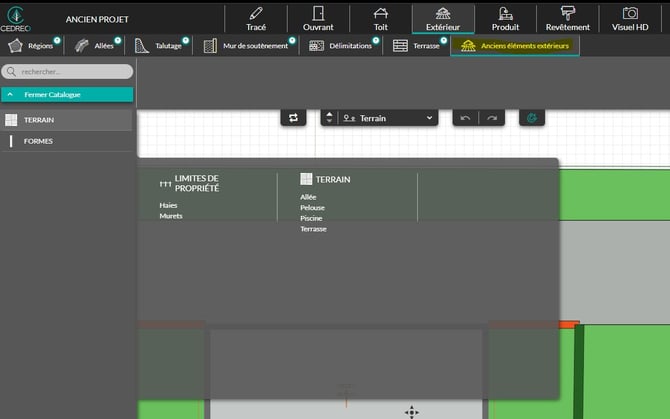Click the teal refresh icon in toolbar
This screenshot has height=419, width=670.
(x=532, y=118)
